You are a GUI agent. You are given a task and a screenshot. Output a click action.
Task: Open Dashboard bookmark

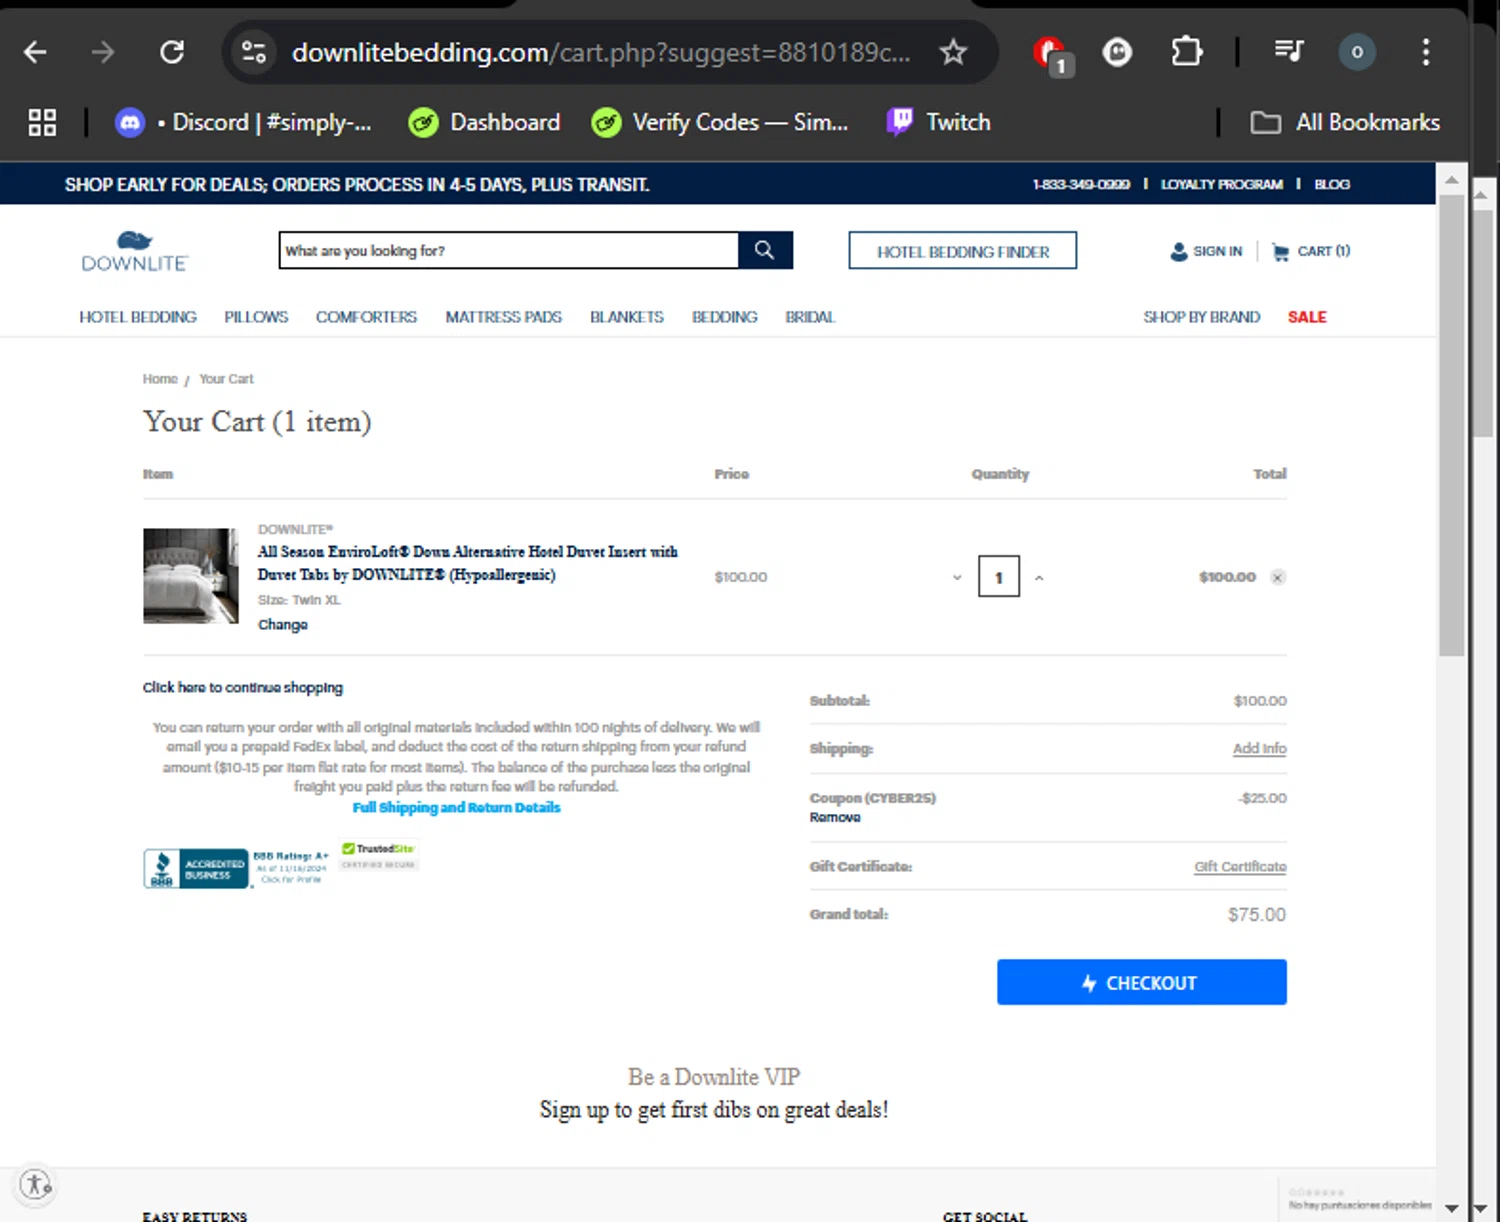point(485,122)
